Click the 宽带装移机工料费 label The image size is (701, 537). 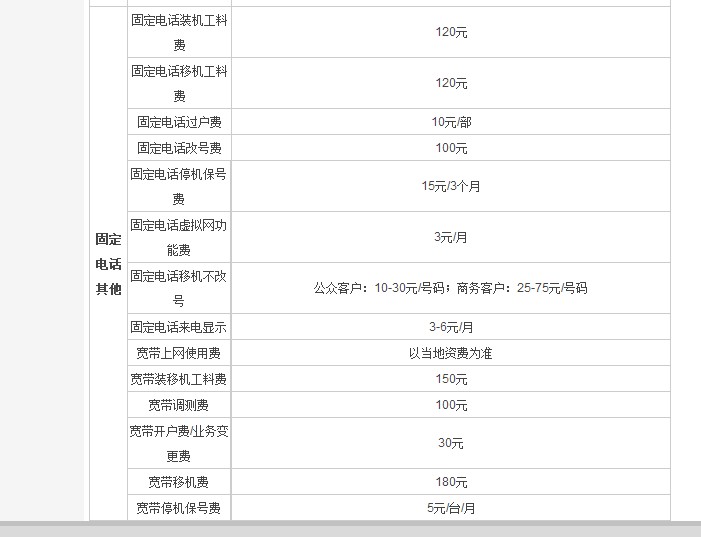[178, 379]
